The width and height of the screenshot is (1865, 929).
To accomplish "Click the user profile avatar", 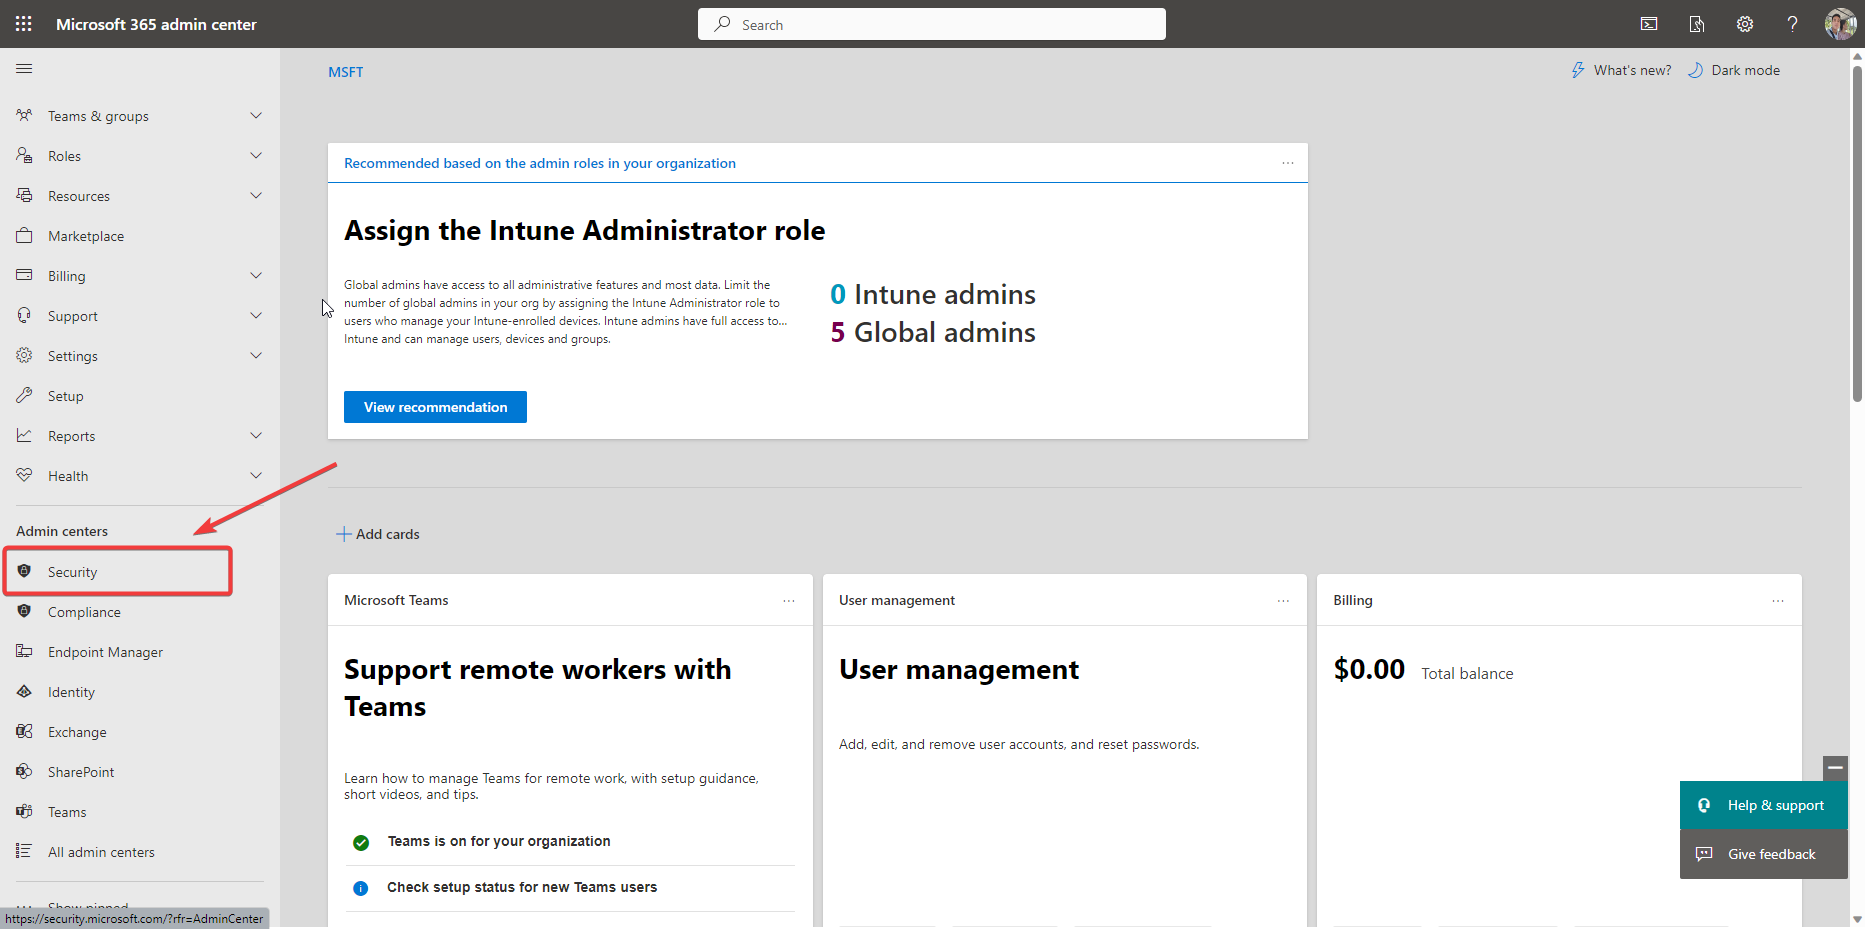I will [x=1840, y=24].
